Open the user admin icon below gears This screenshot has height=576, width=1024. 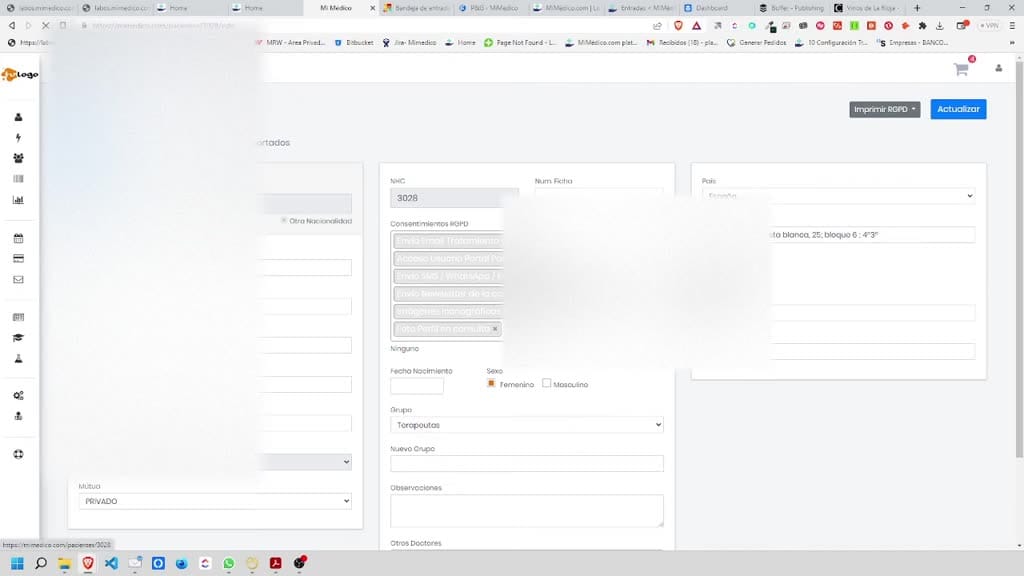pos(18,416)
